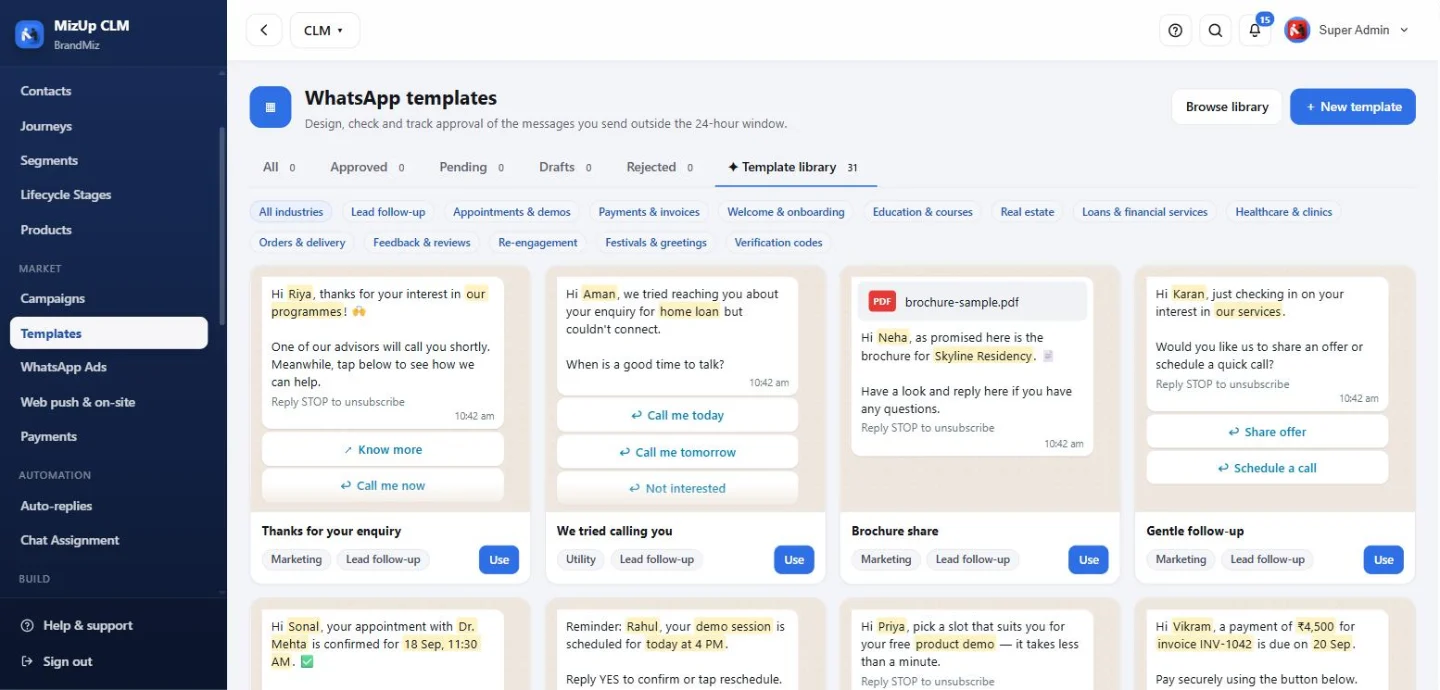Open the help question-mark icon
This screenshot has height=690, width=1440.
coord(1176,30)
